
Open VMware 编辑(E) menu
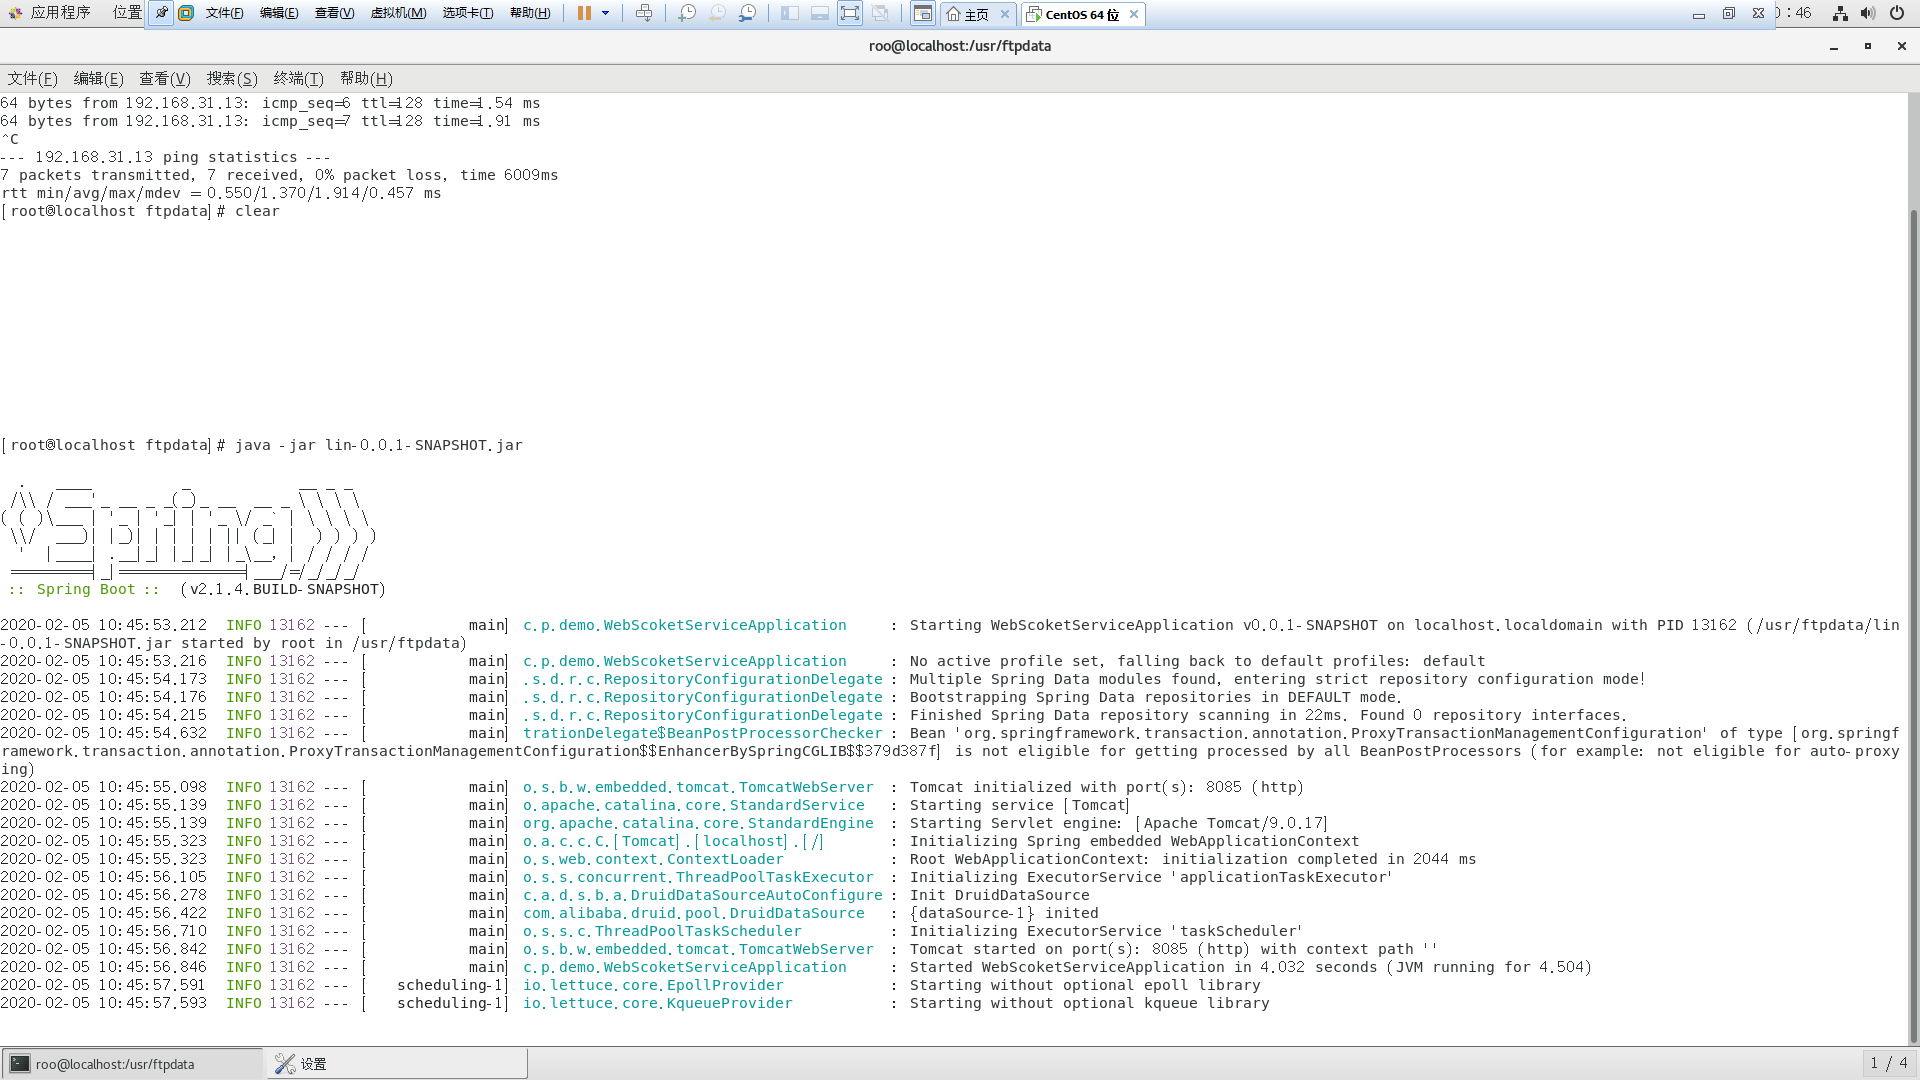[x=279, y=13]
